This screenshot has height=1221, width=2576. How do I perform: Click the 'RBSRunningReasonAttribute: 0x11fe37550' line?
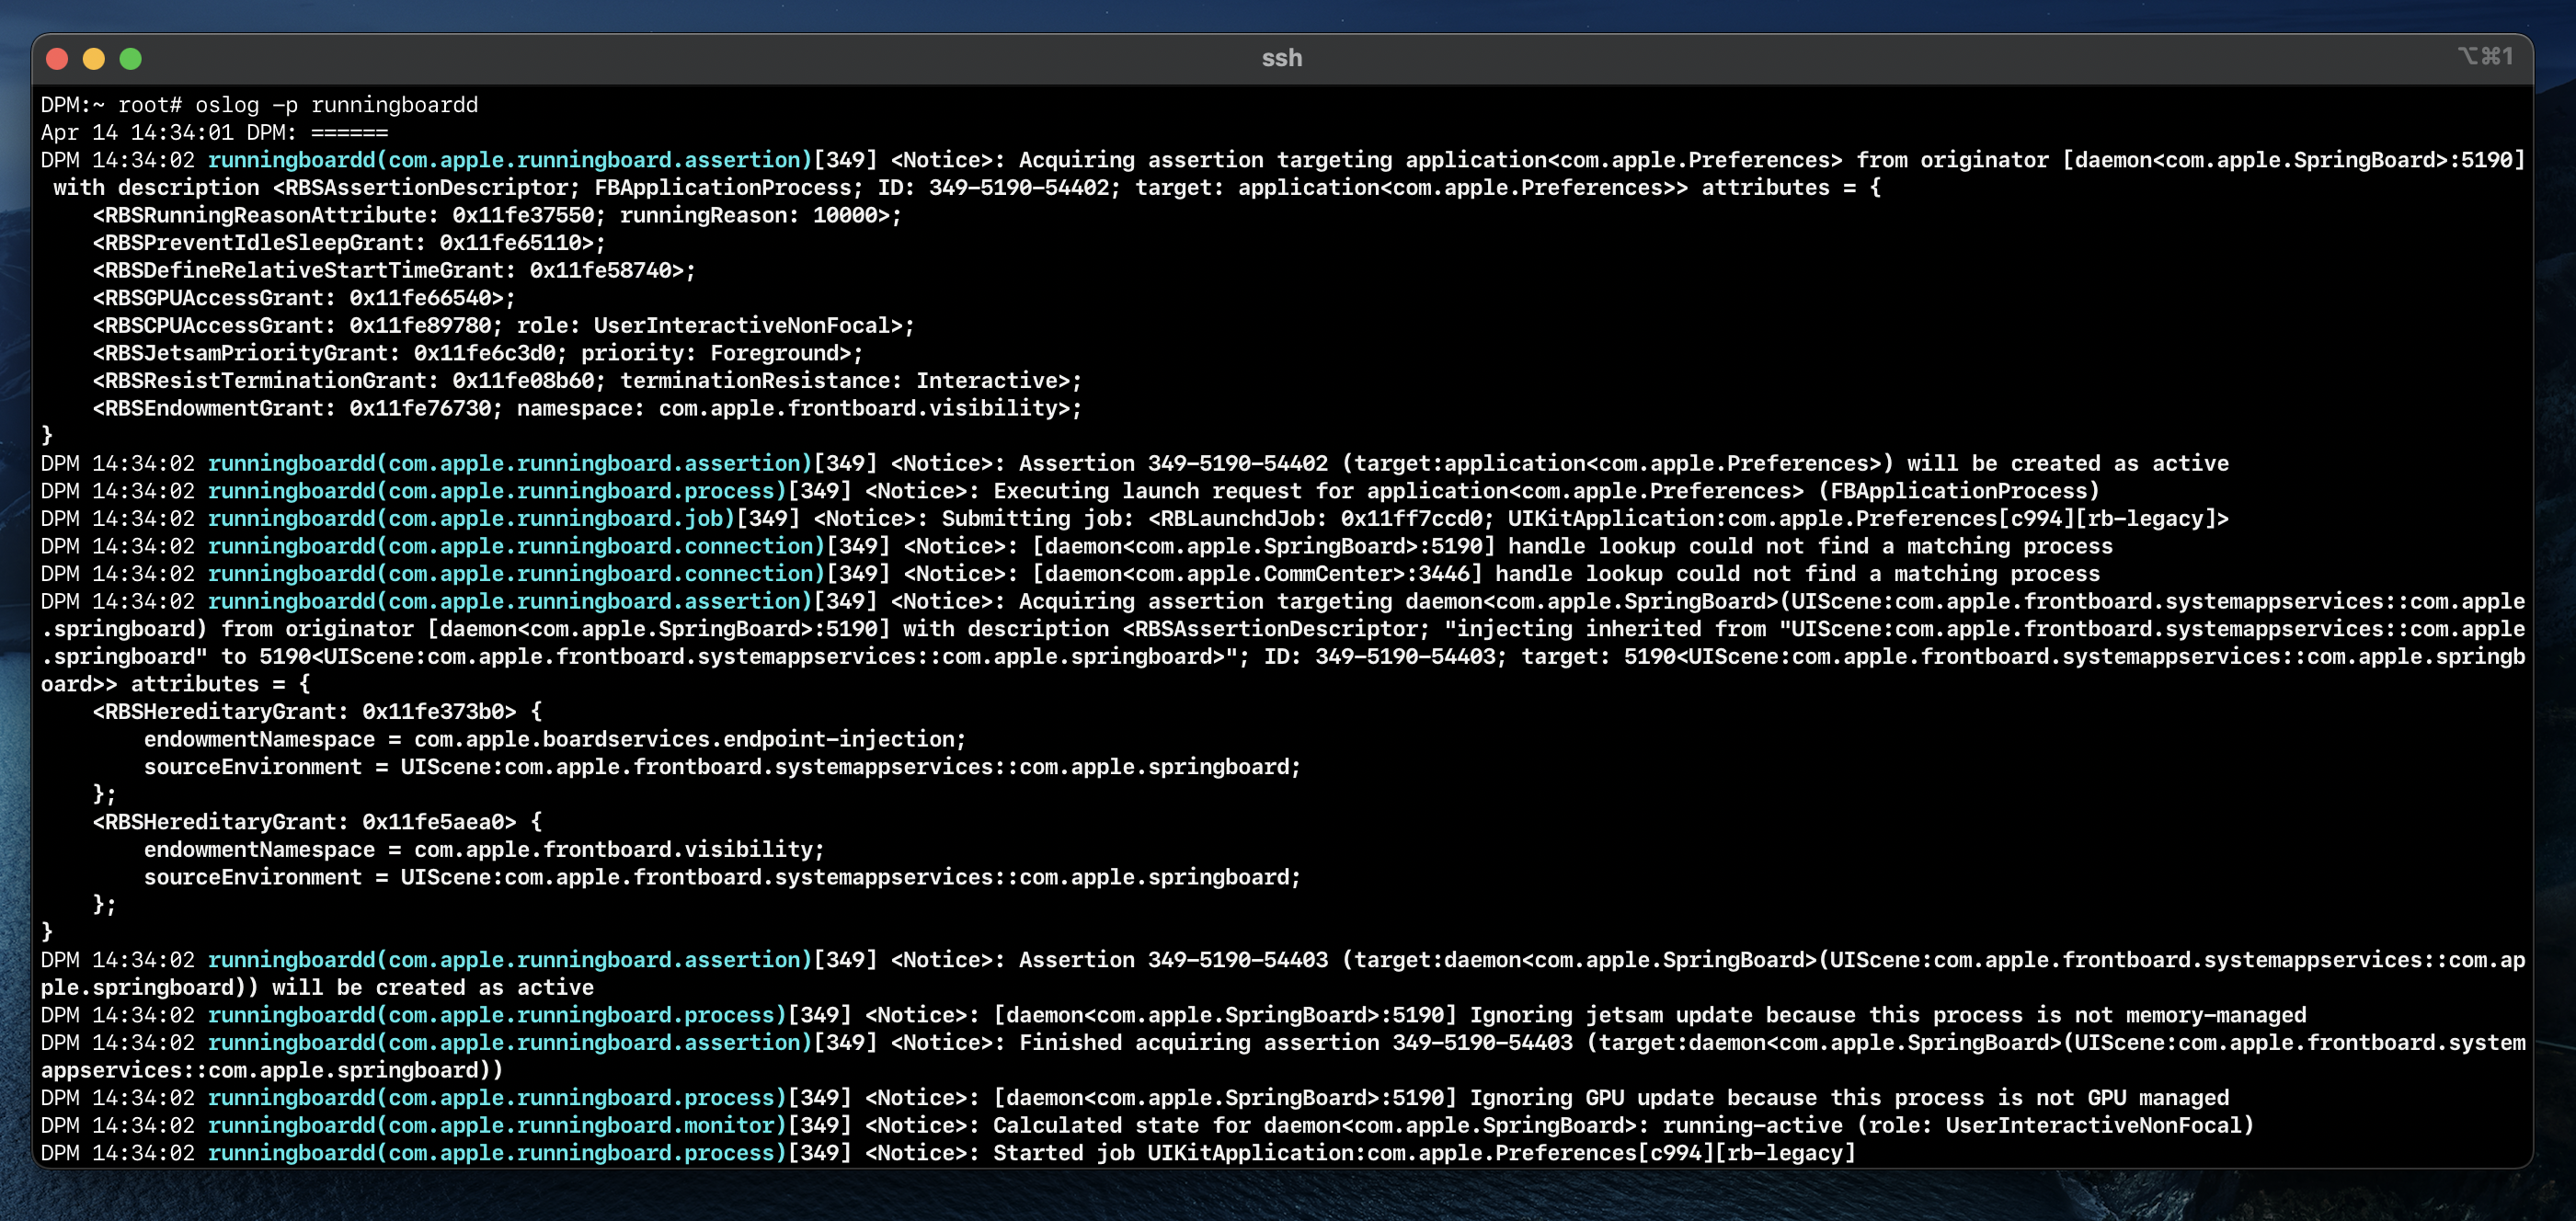[497, 215]
